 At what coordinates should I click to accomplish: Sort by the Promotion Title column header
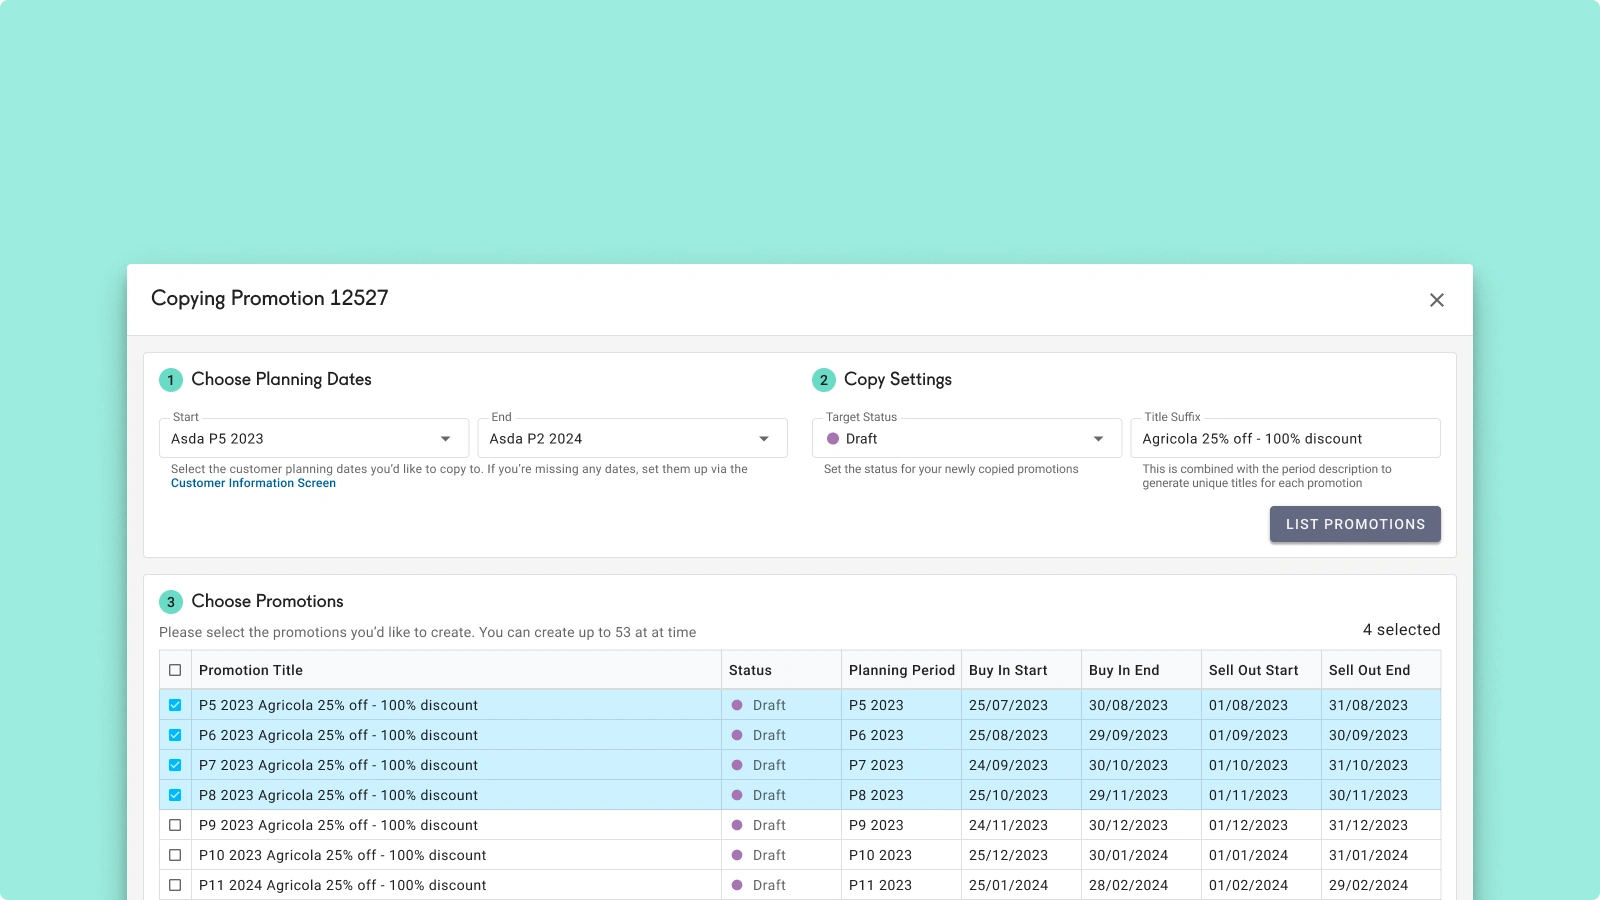click(x=251, y=670)
